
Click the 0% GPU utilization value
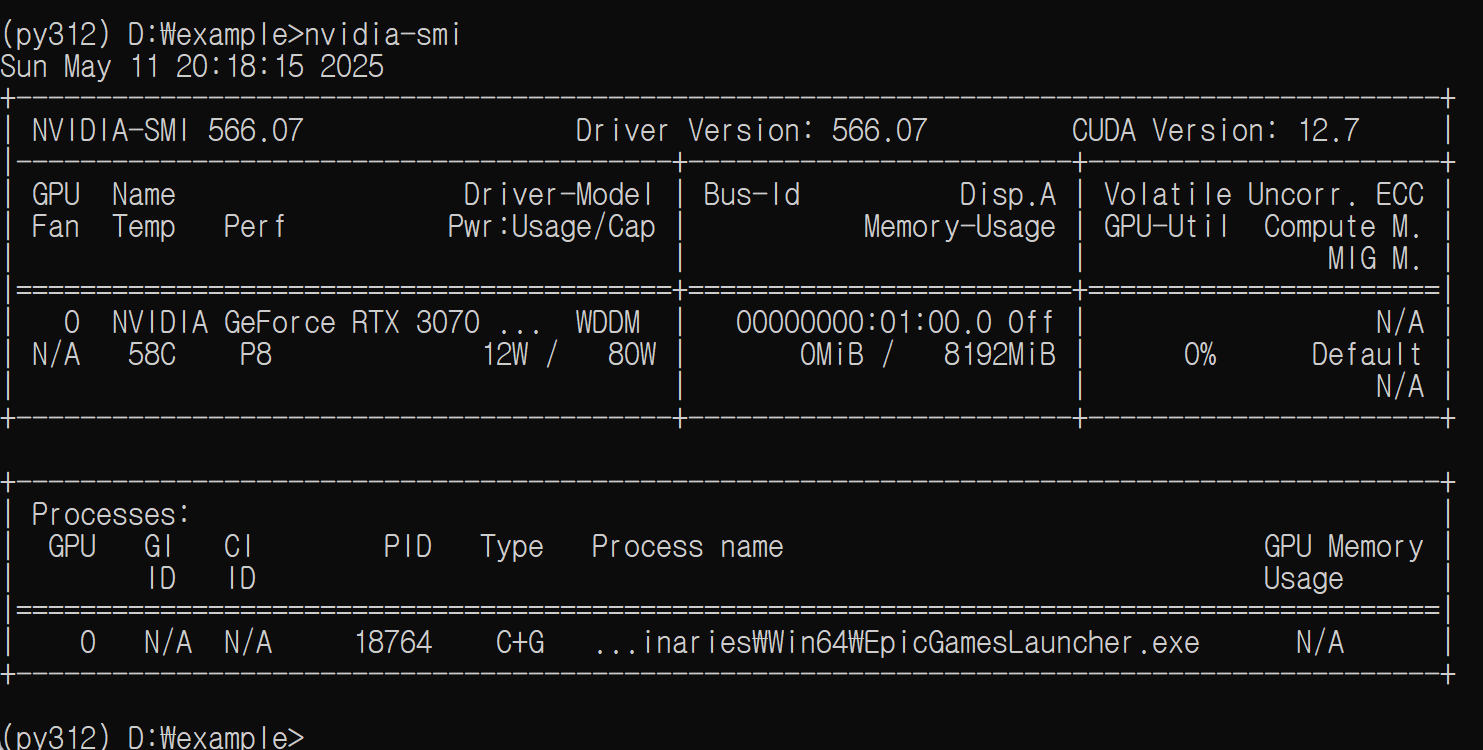(x=1199, y=355)
